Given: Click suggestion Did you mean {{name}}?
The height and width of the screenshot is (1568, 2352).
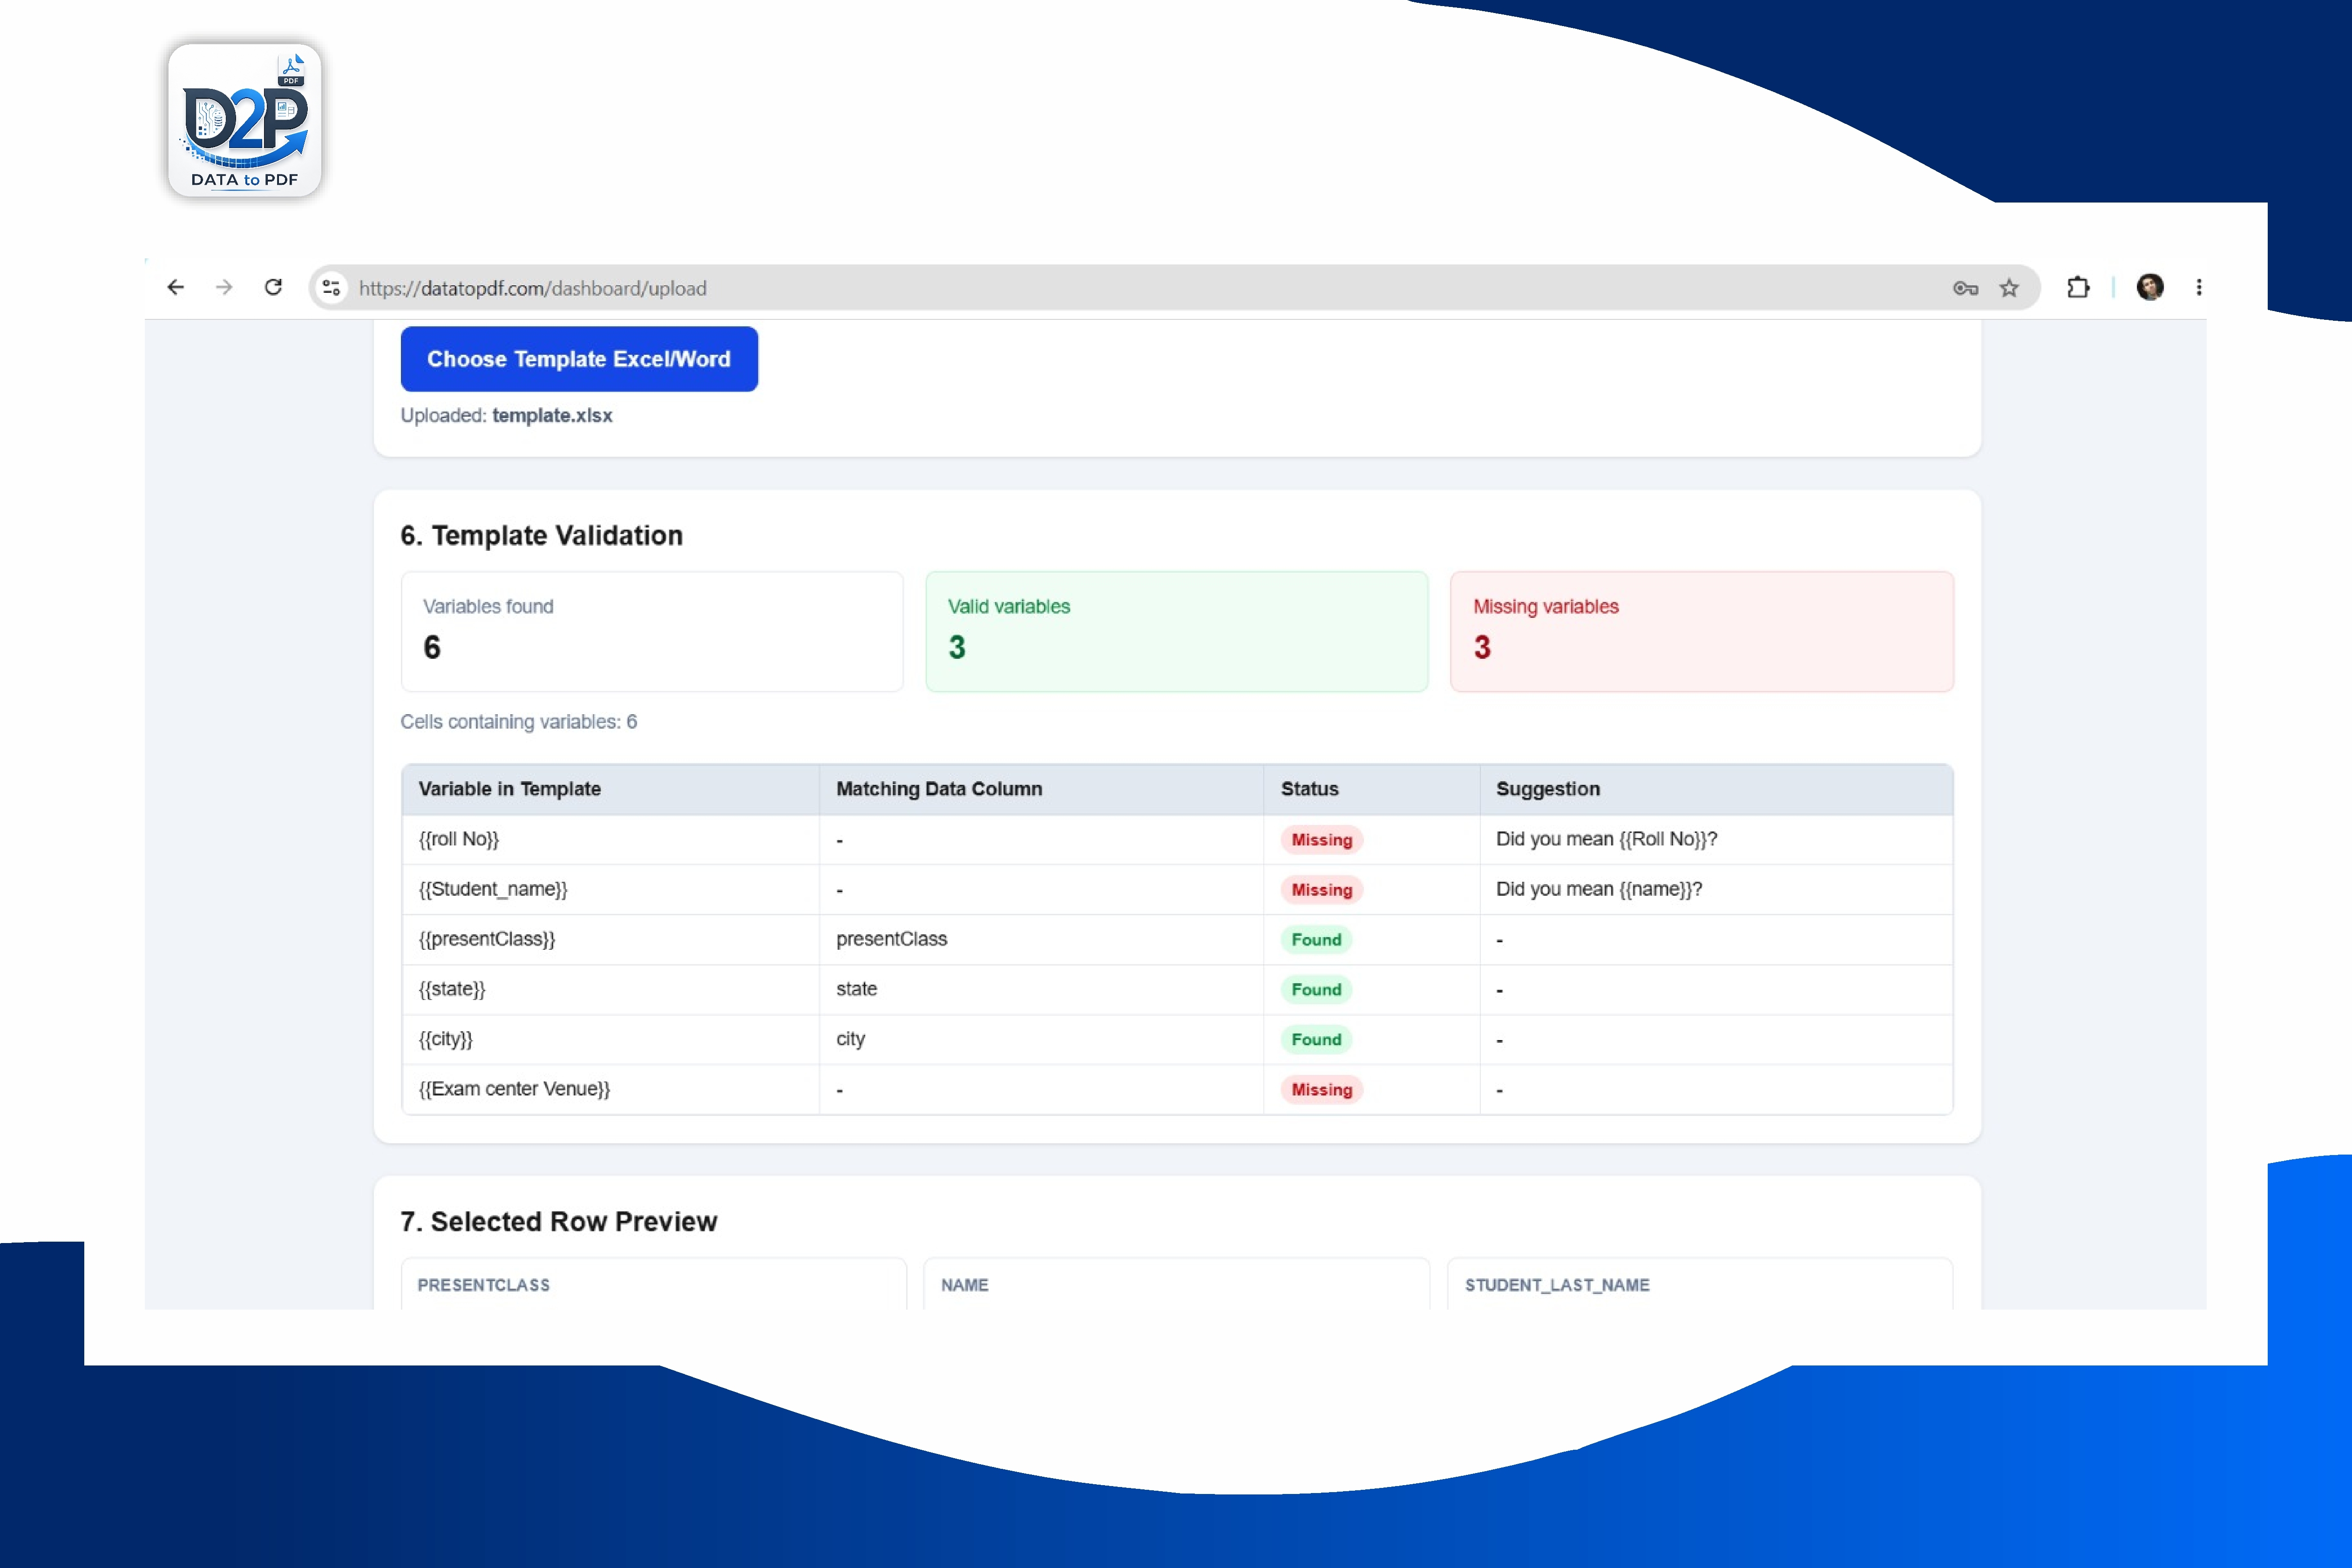Looking at the screenshot, I should (1599, 890).
